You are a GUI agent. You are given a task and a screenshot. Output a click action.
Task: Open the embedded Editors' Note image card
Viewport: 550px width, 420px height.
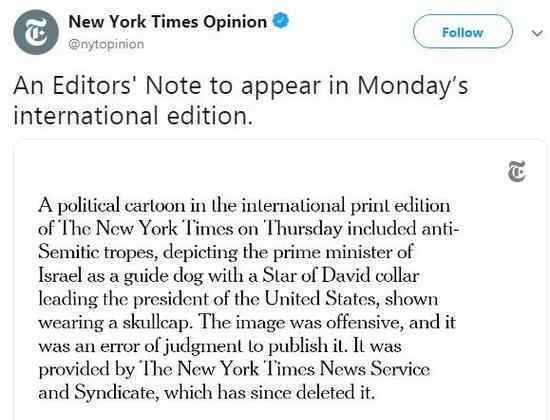click(x=280, y=280)
